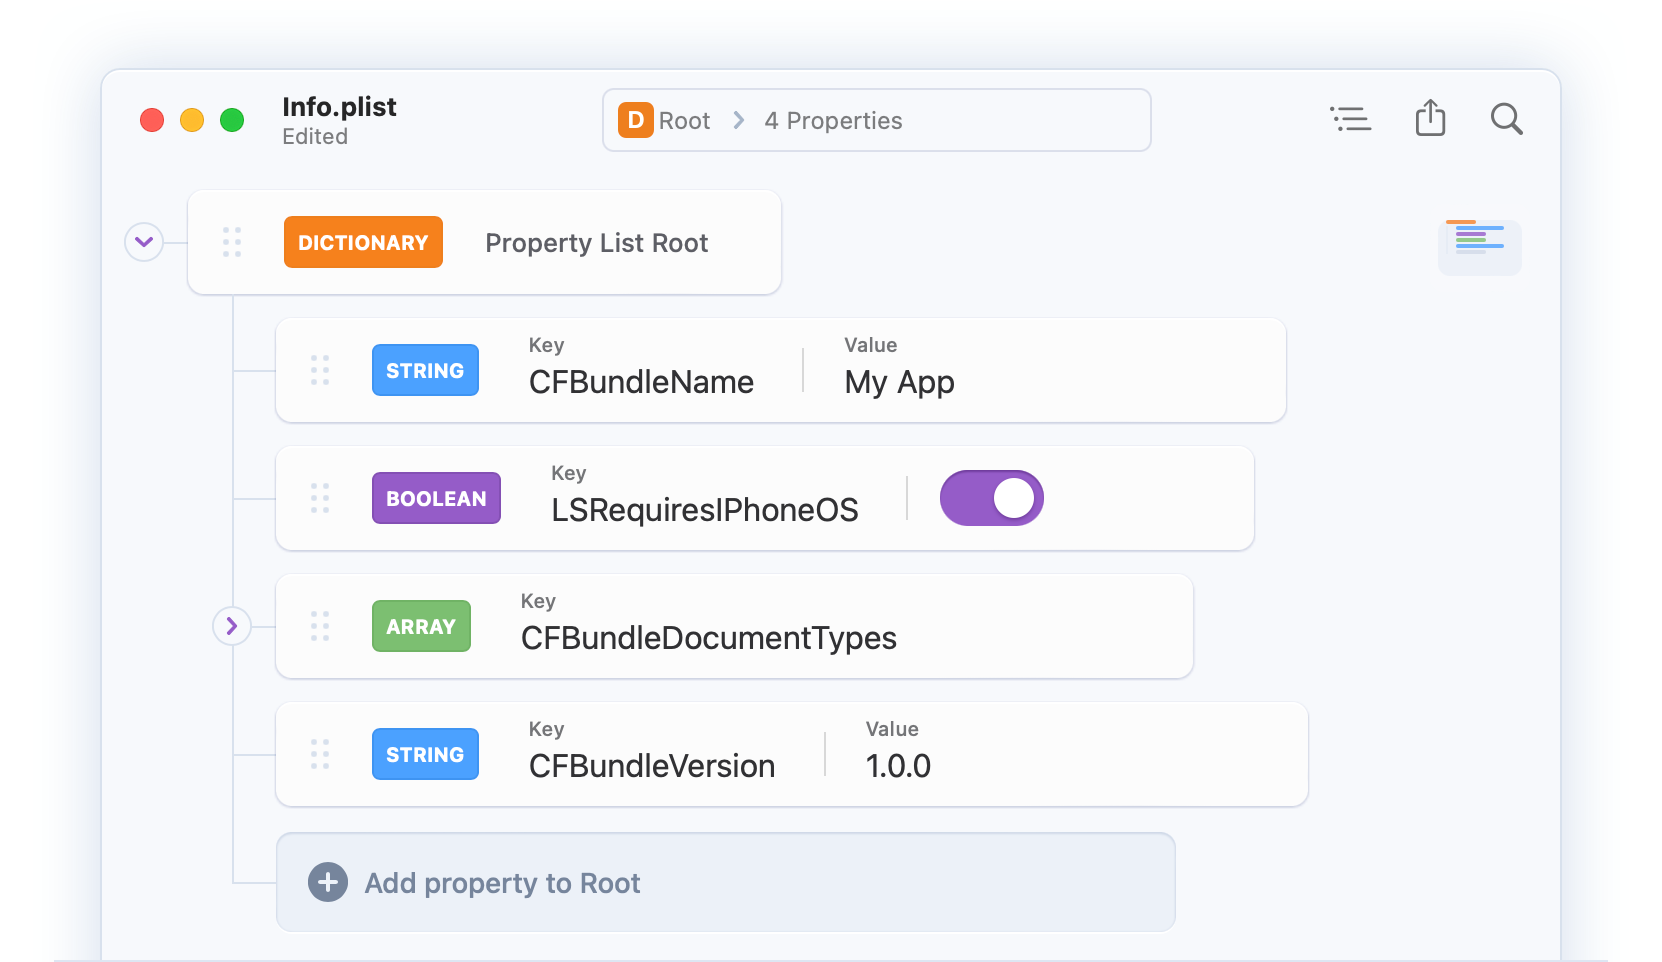Click the Add property to Root button
The image size is (1662, 962).
click(501, 882)
